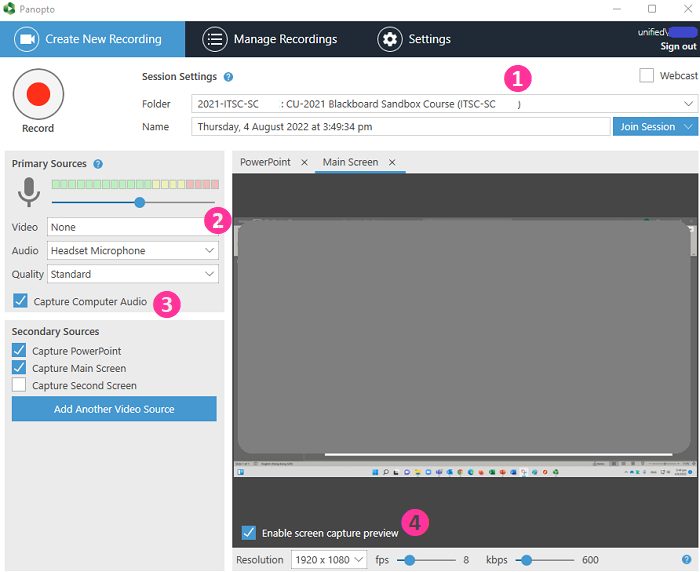700x572 pixels.
Task: Close the PowerPoint preview tab
Action: tap(304, 163)
